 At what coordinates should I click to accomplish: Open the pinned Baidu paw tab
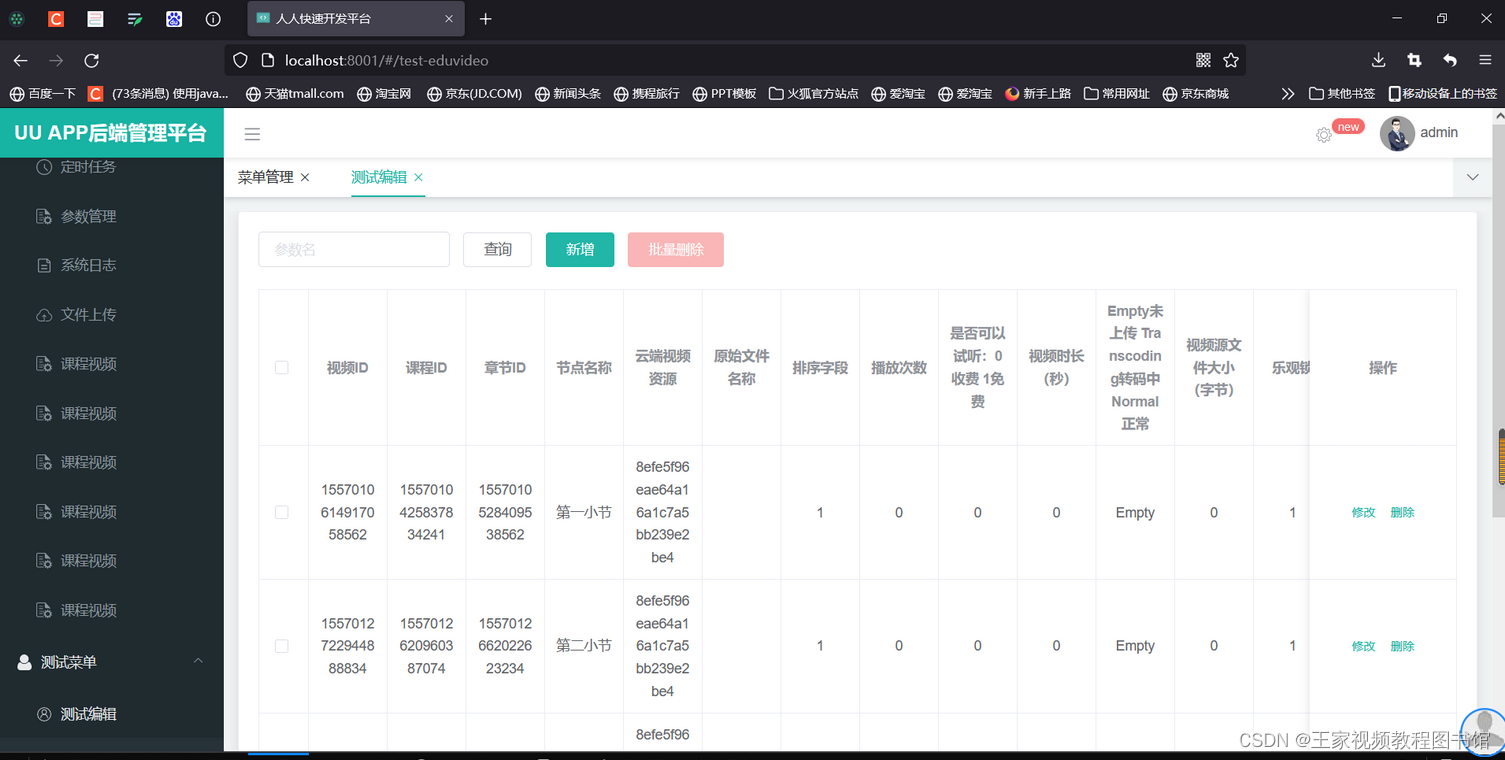pyautogui.click(x=174, y=19)
